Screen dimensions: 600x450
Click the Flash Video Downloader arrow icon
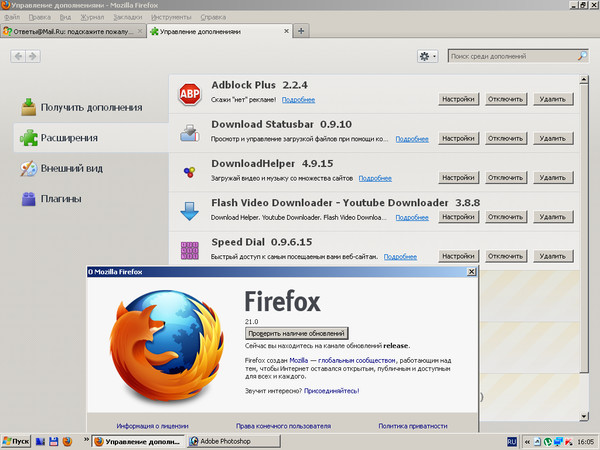[x=189, y=211]
